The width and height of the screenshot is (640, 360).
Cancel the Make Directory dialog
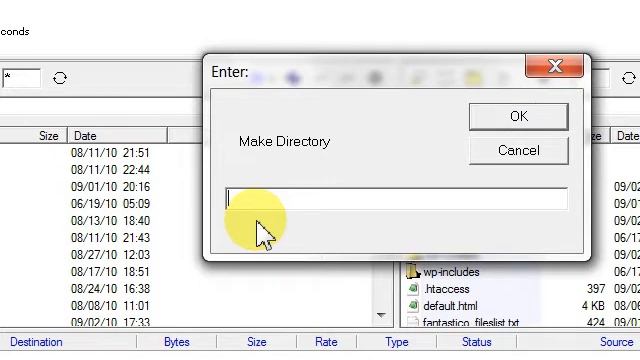pos(518,151)
